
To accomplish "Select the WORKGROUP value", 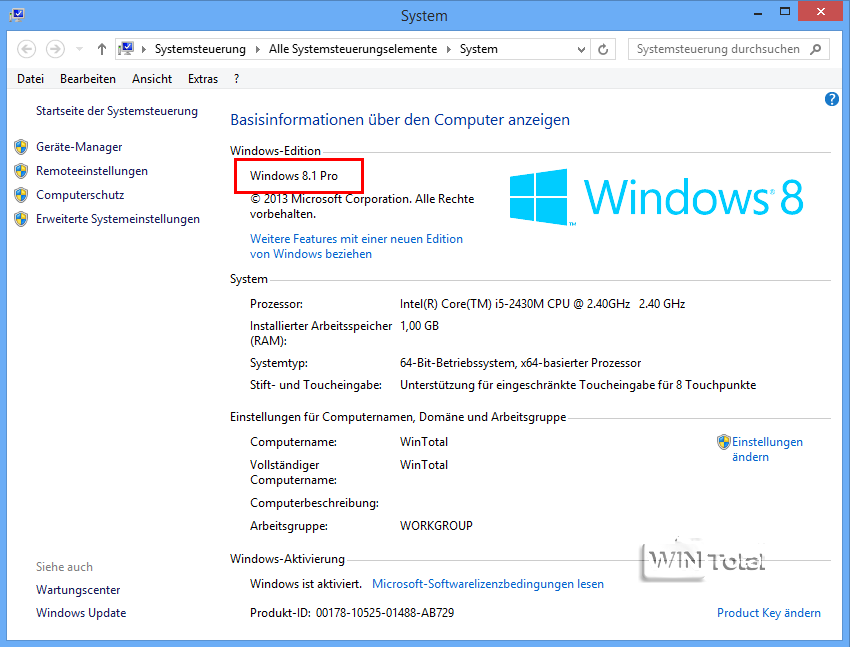I will click(436, 526).
